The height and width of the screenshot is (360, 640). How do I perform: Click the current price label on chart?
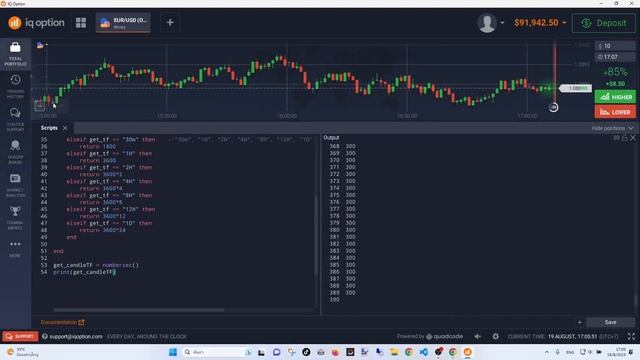(575, 88)
